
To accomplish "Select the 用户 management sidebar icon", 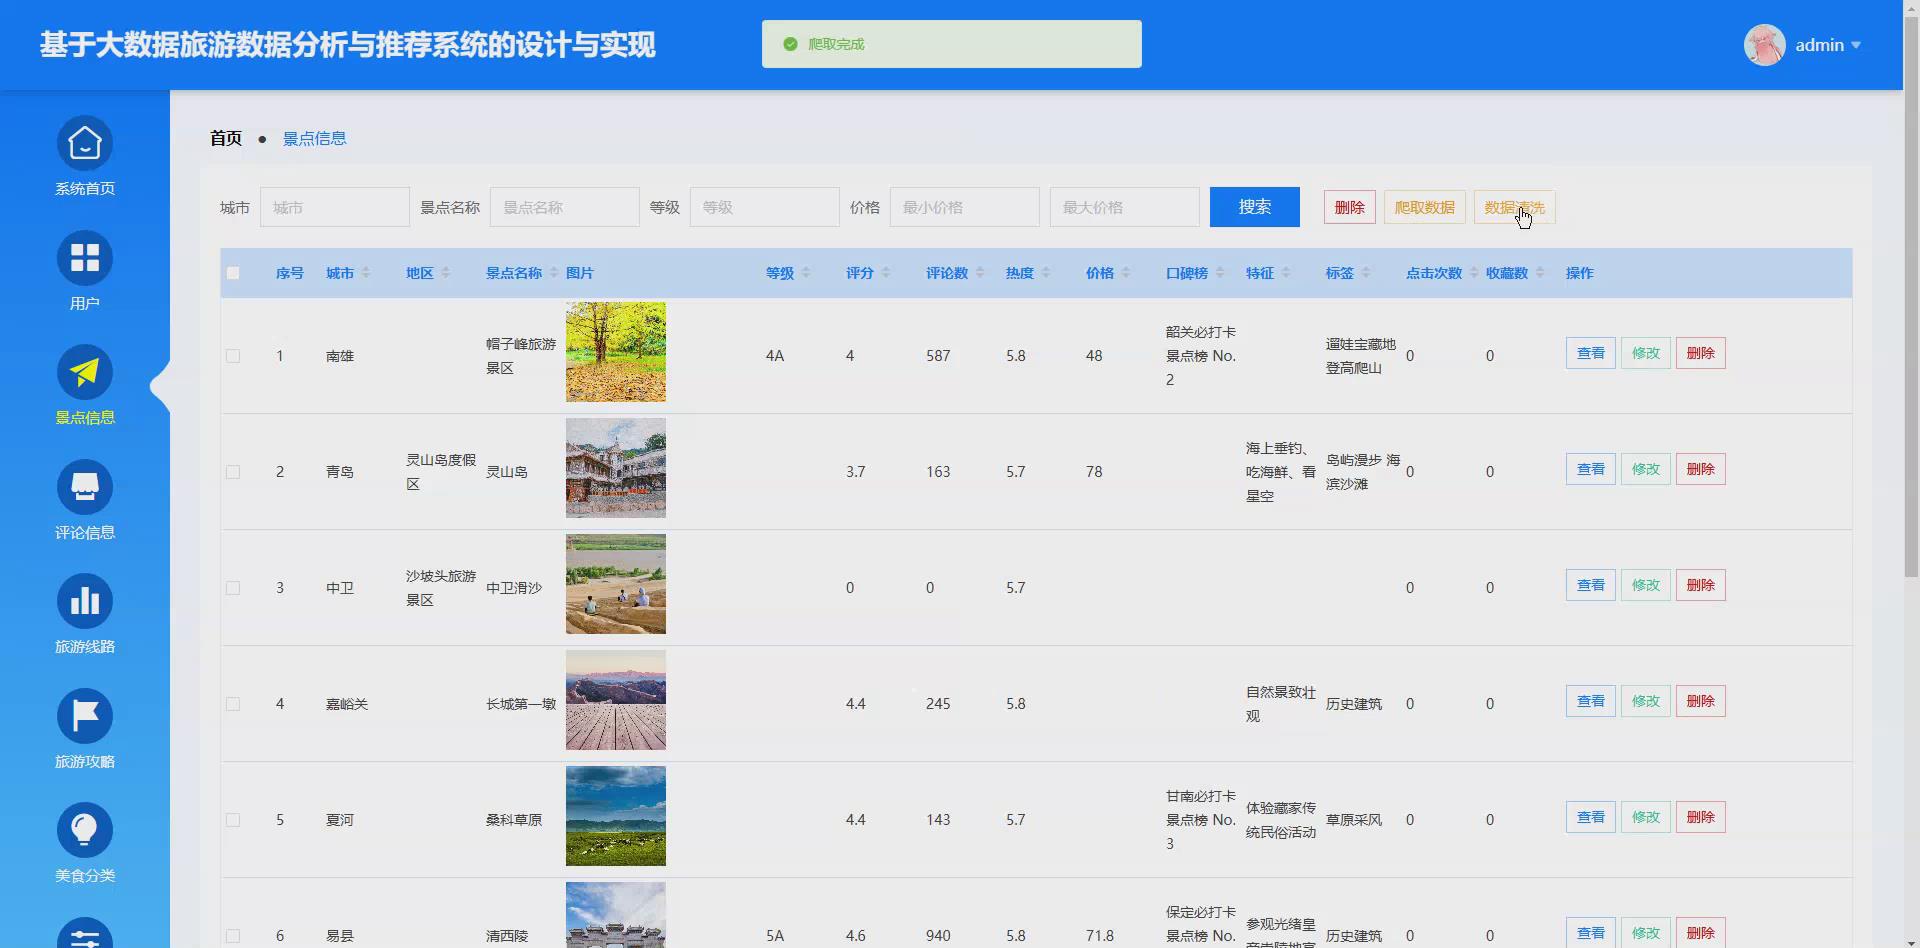I will click(85, 257).
